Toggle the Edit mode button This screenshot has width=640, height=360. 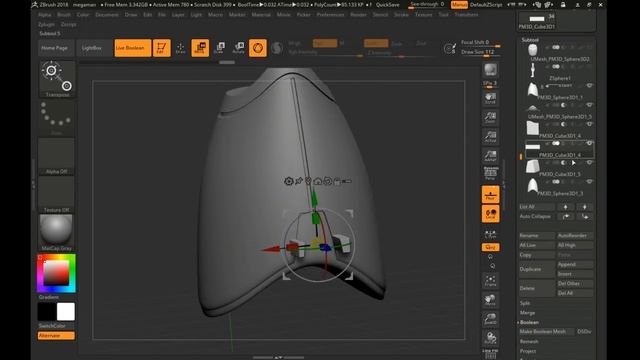pos(162,48)
